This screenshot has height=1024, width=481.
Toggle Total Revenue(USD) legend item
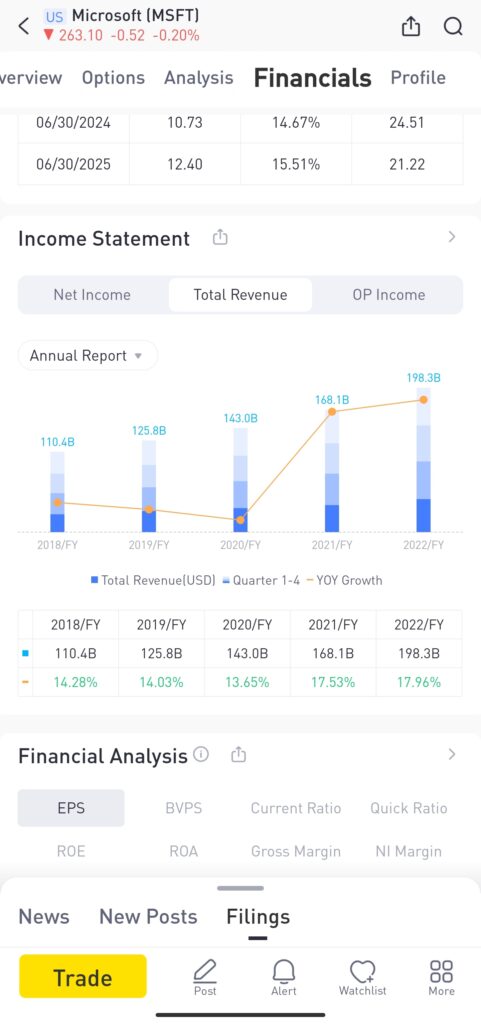[153, 580]
